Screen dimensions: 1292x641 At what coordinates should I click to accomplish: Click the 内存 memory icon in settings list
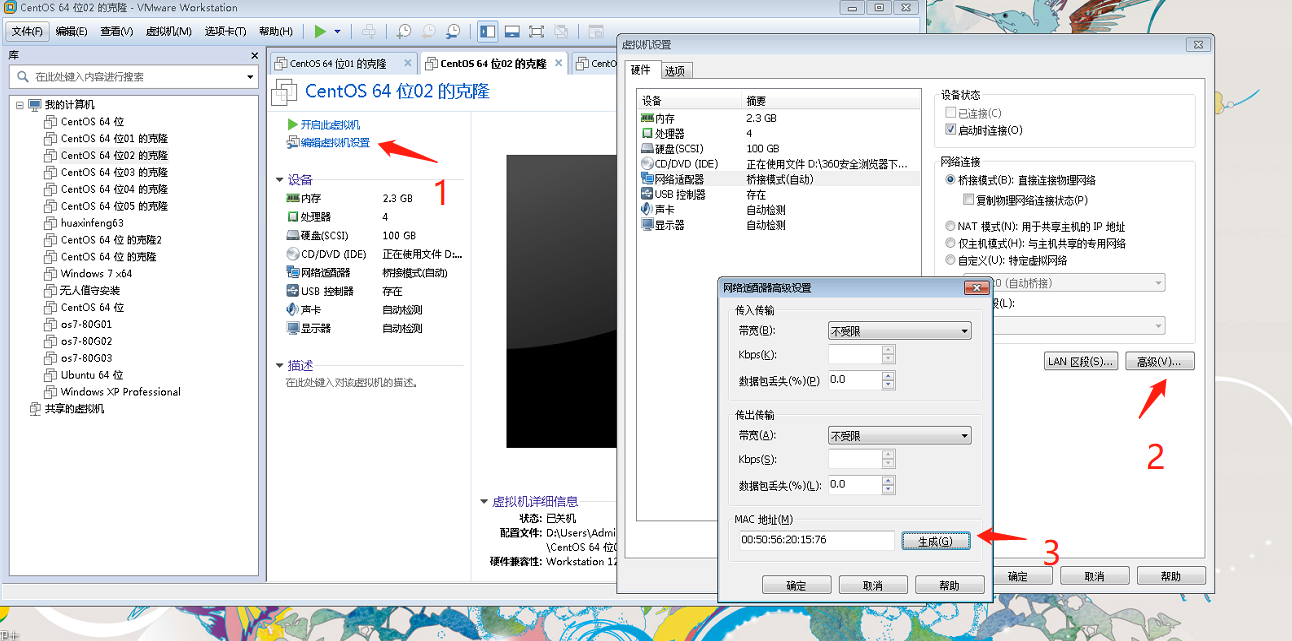pyautogui.click(x=647, y=118)
